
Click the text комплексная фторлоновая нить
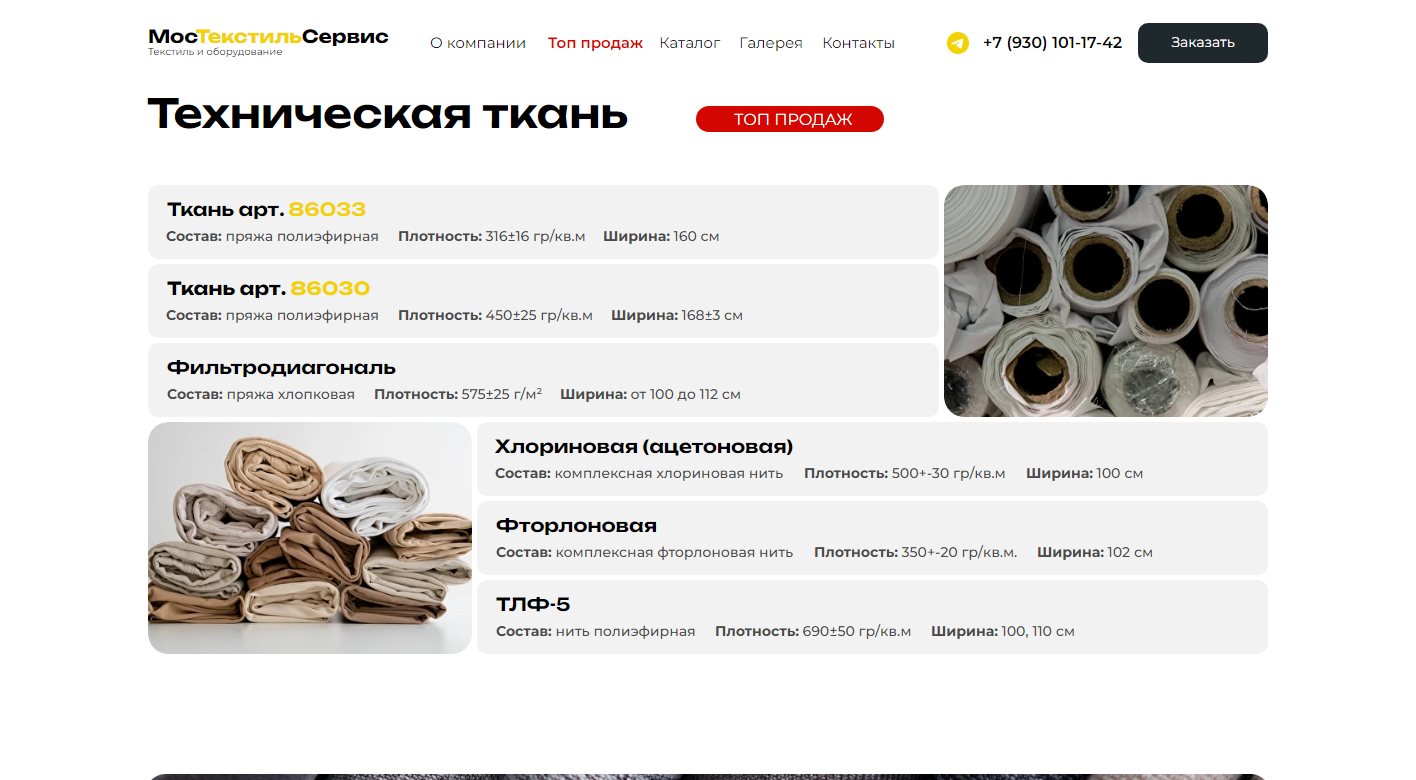click(x=674, y=553)
